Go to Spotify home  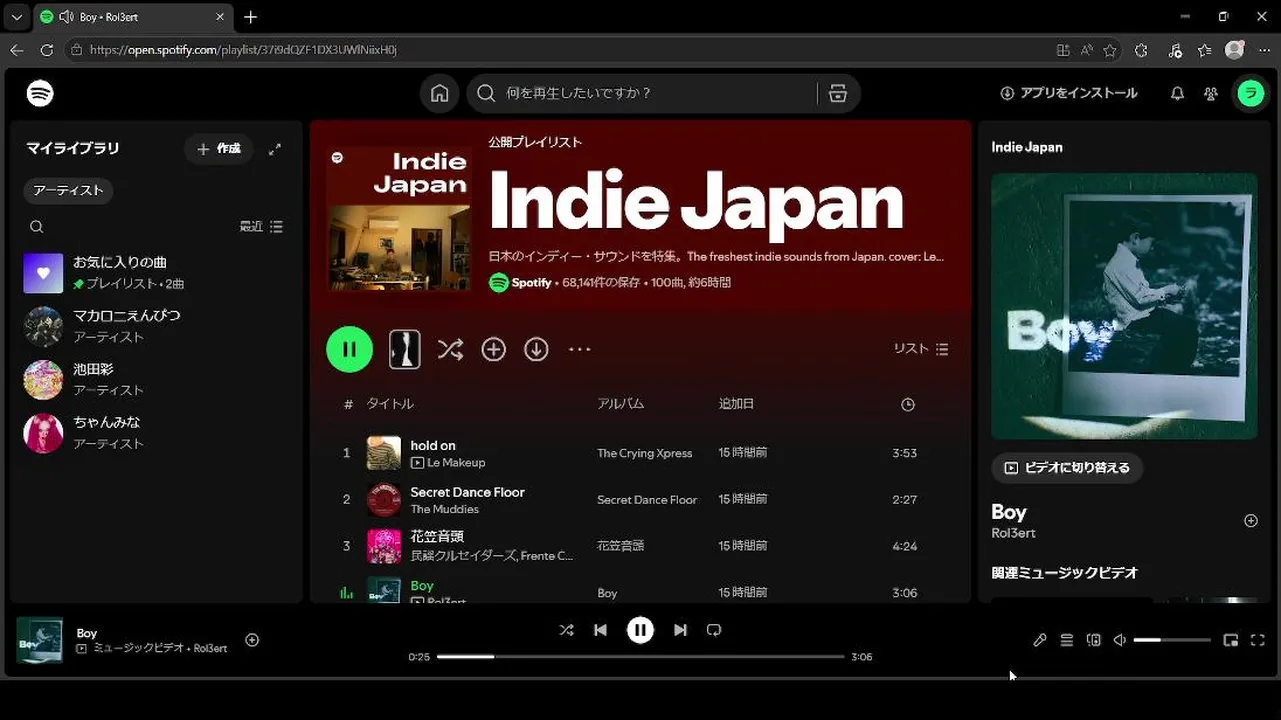[x=439, y=93]
